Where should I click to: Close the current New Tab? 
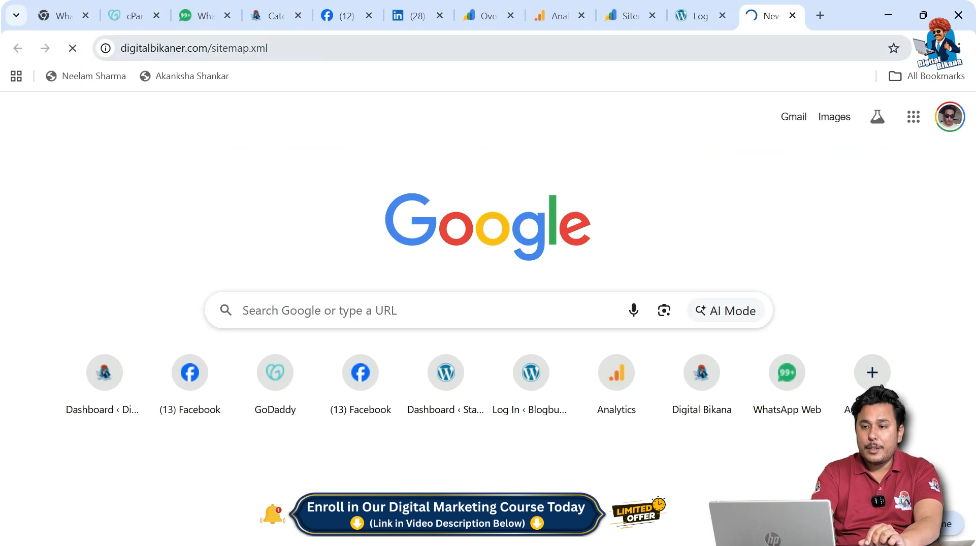[792, 16]
